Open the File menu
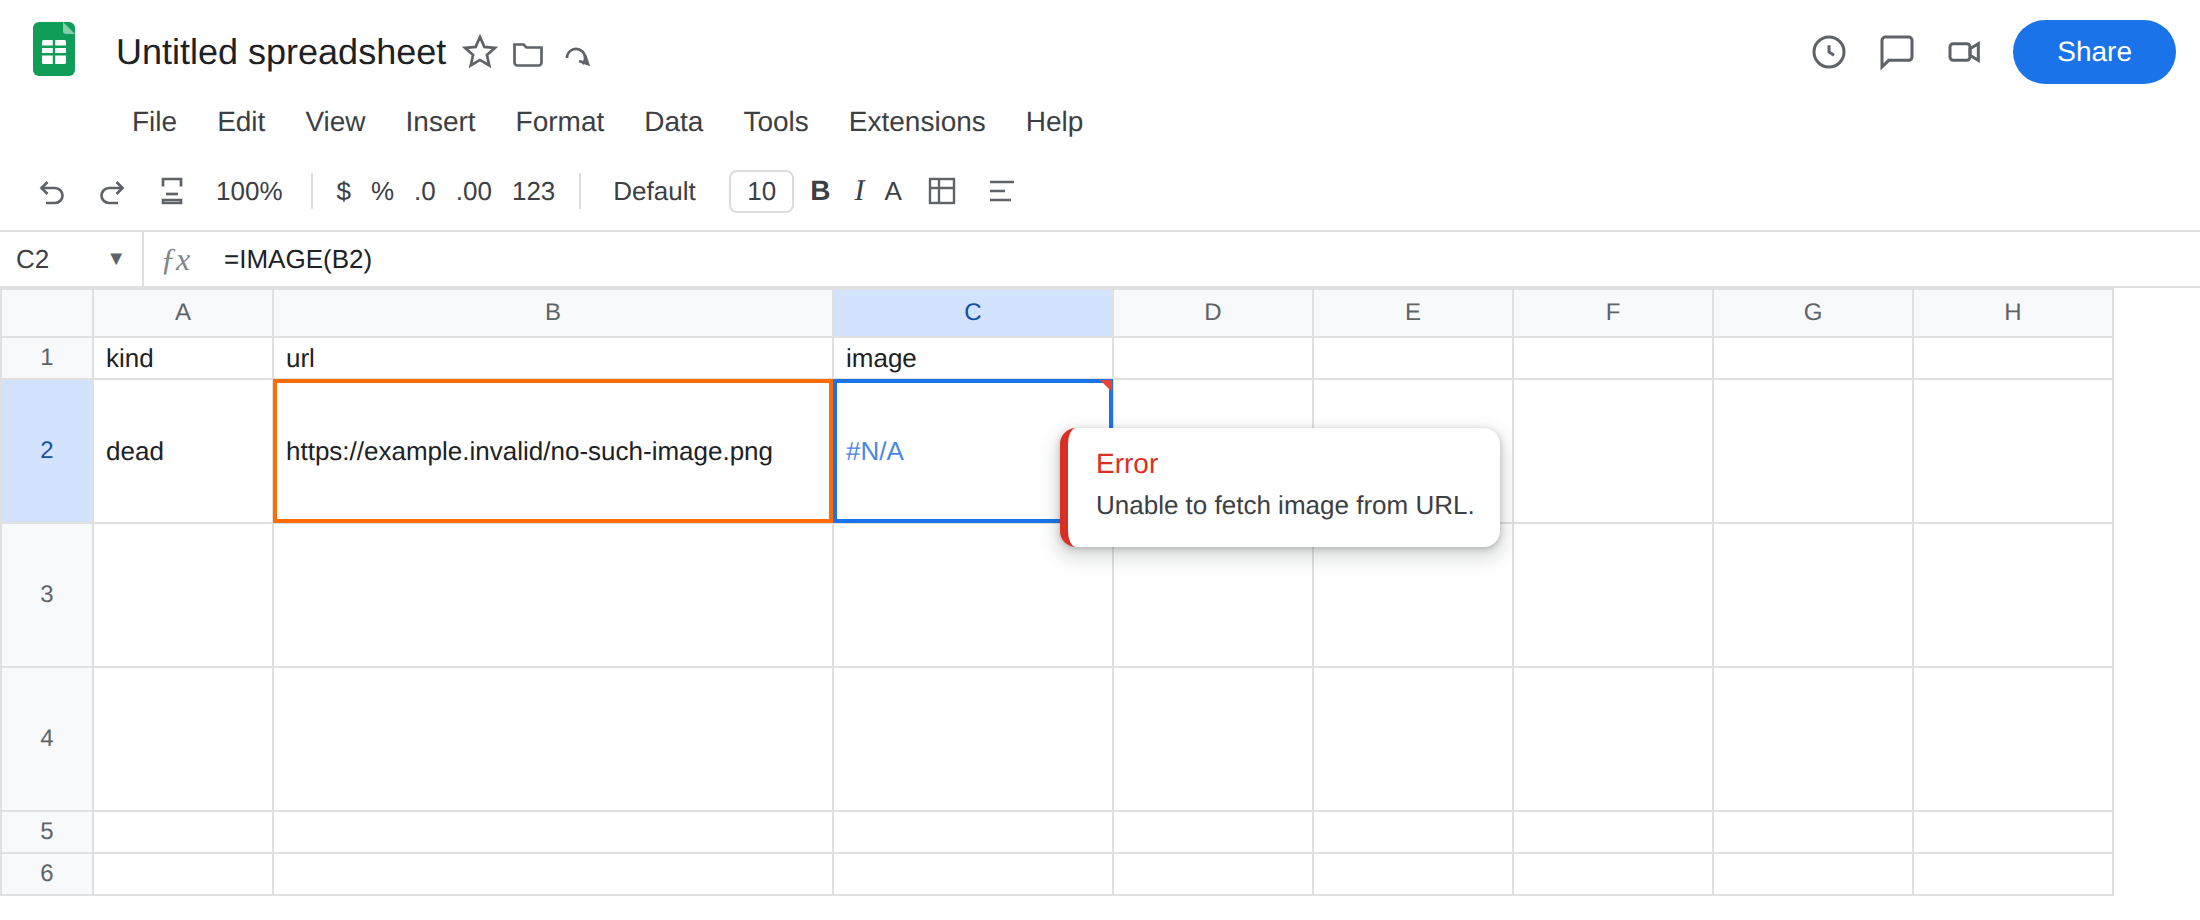The image size is (2200, 920). 154,121
